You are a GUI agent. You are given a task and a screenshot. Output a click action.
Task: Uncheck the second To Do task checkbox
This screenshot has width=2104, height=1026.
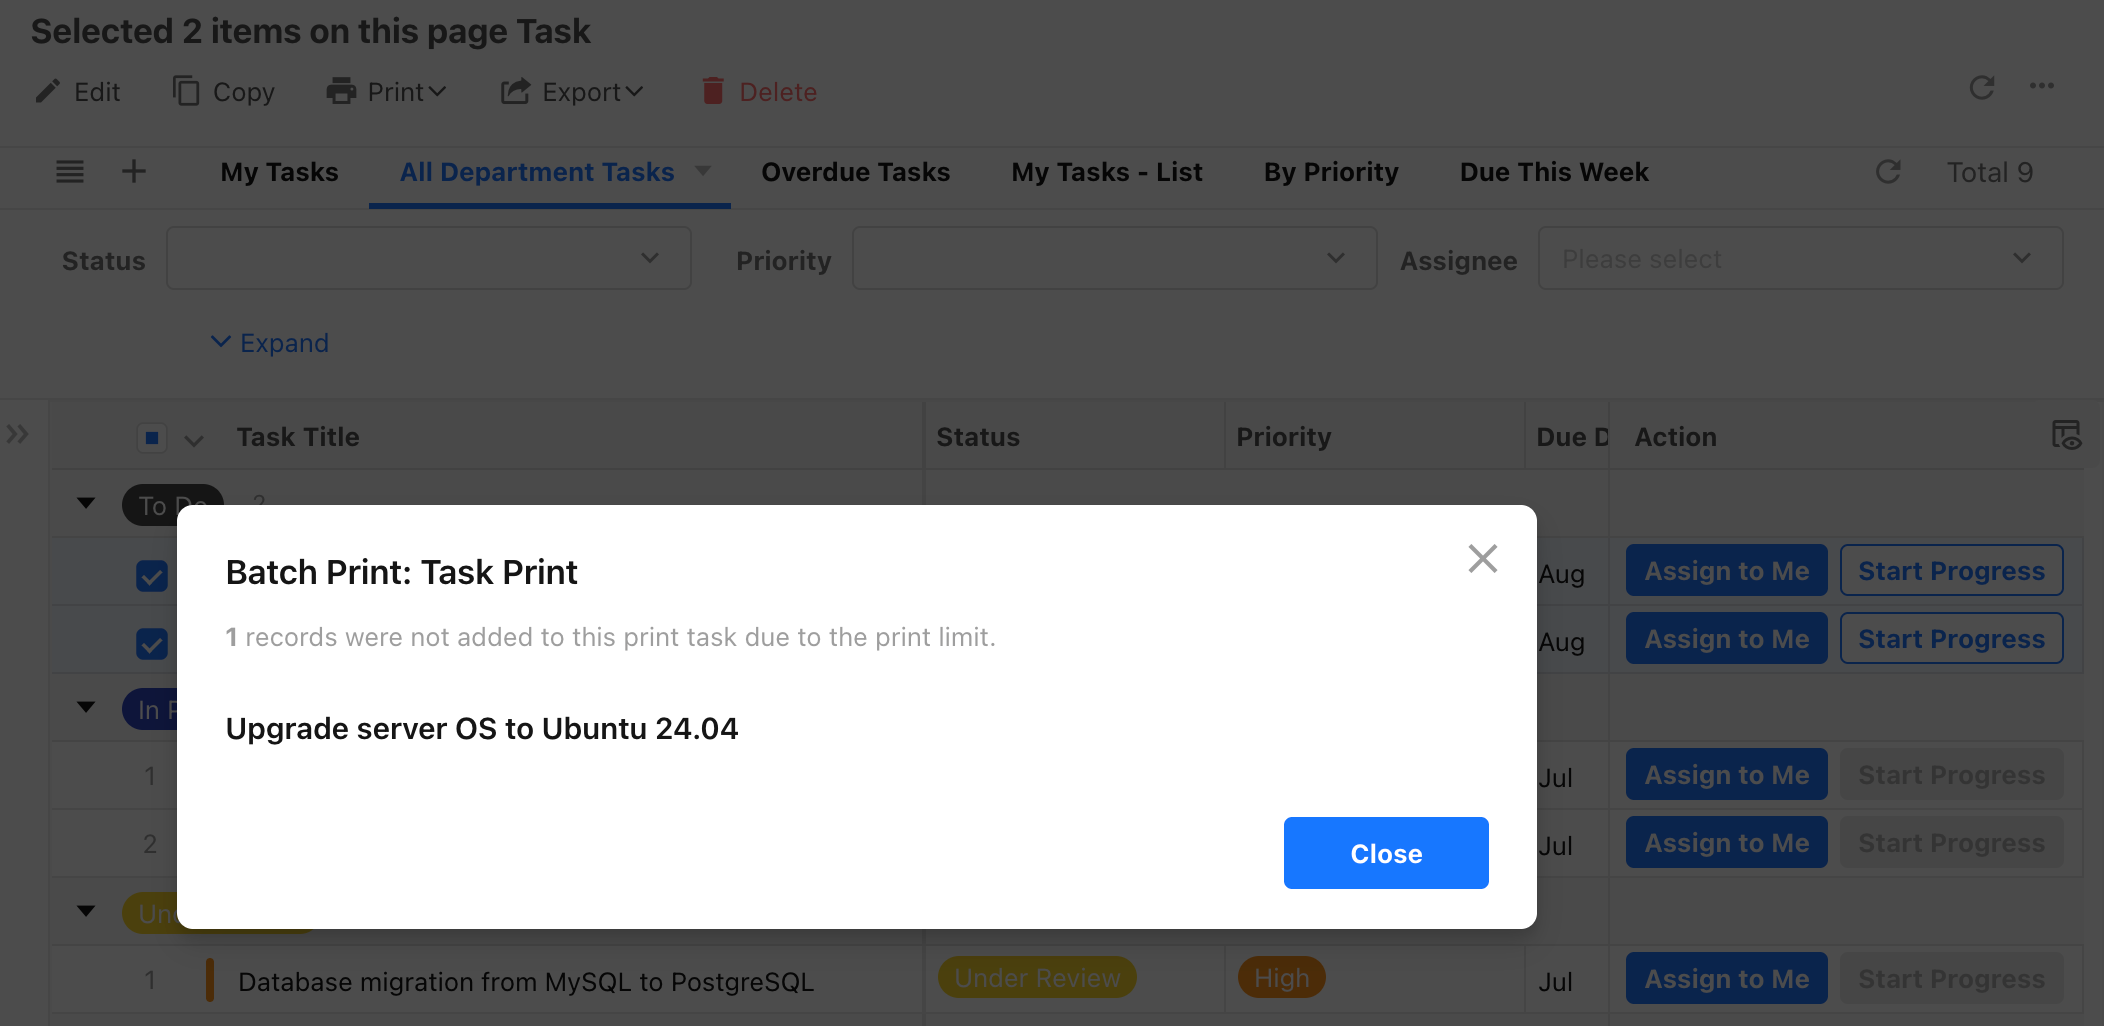(x=152, y=643)
